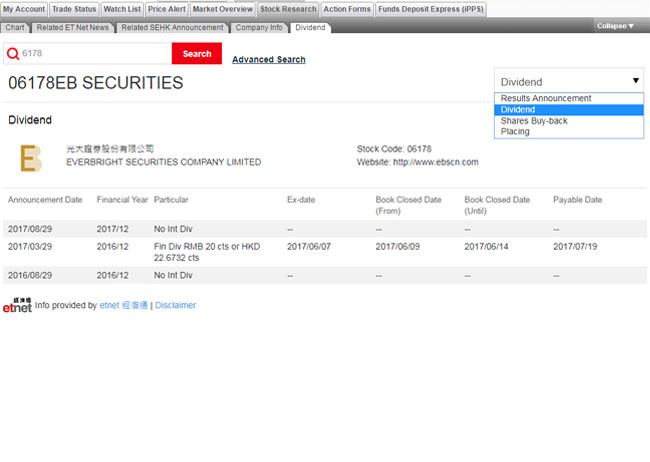This screenshot has width=650, height=462.
Task: Click the 06178EB SECURITIES heading
Action: [x=95, y=83]
